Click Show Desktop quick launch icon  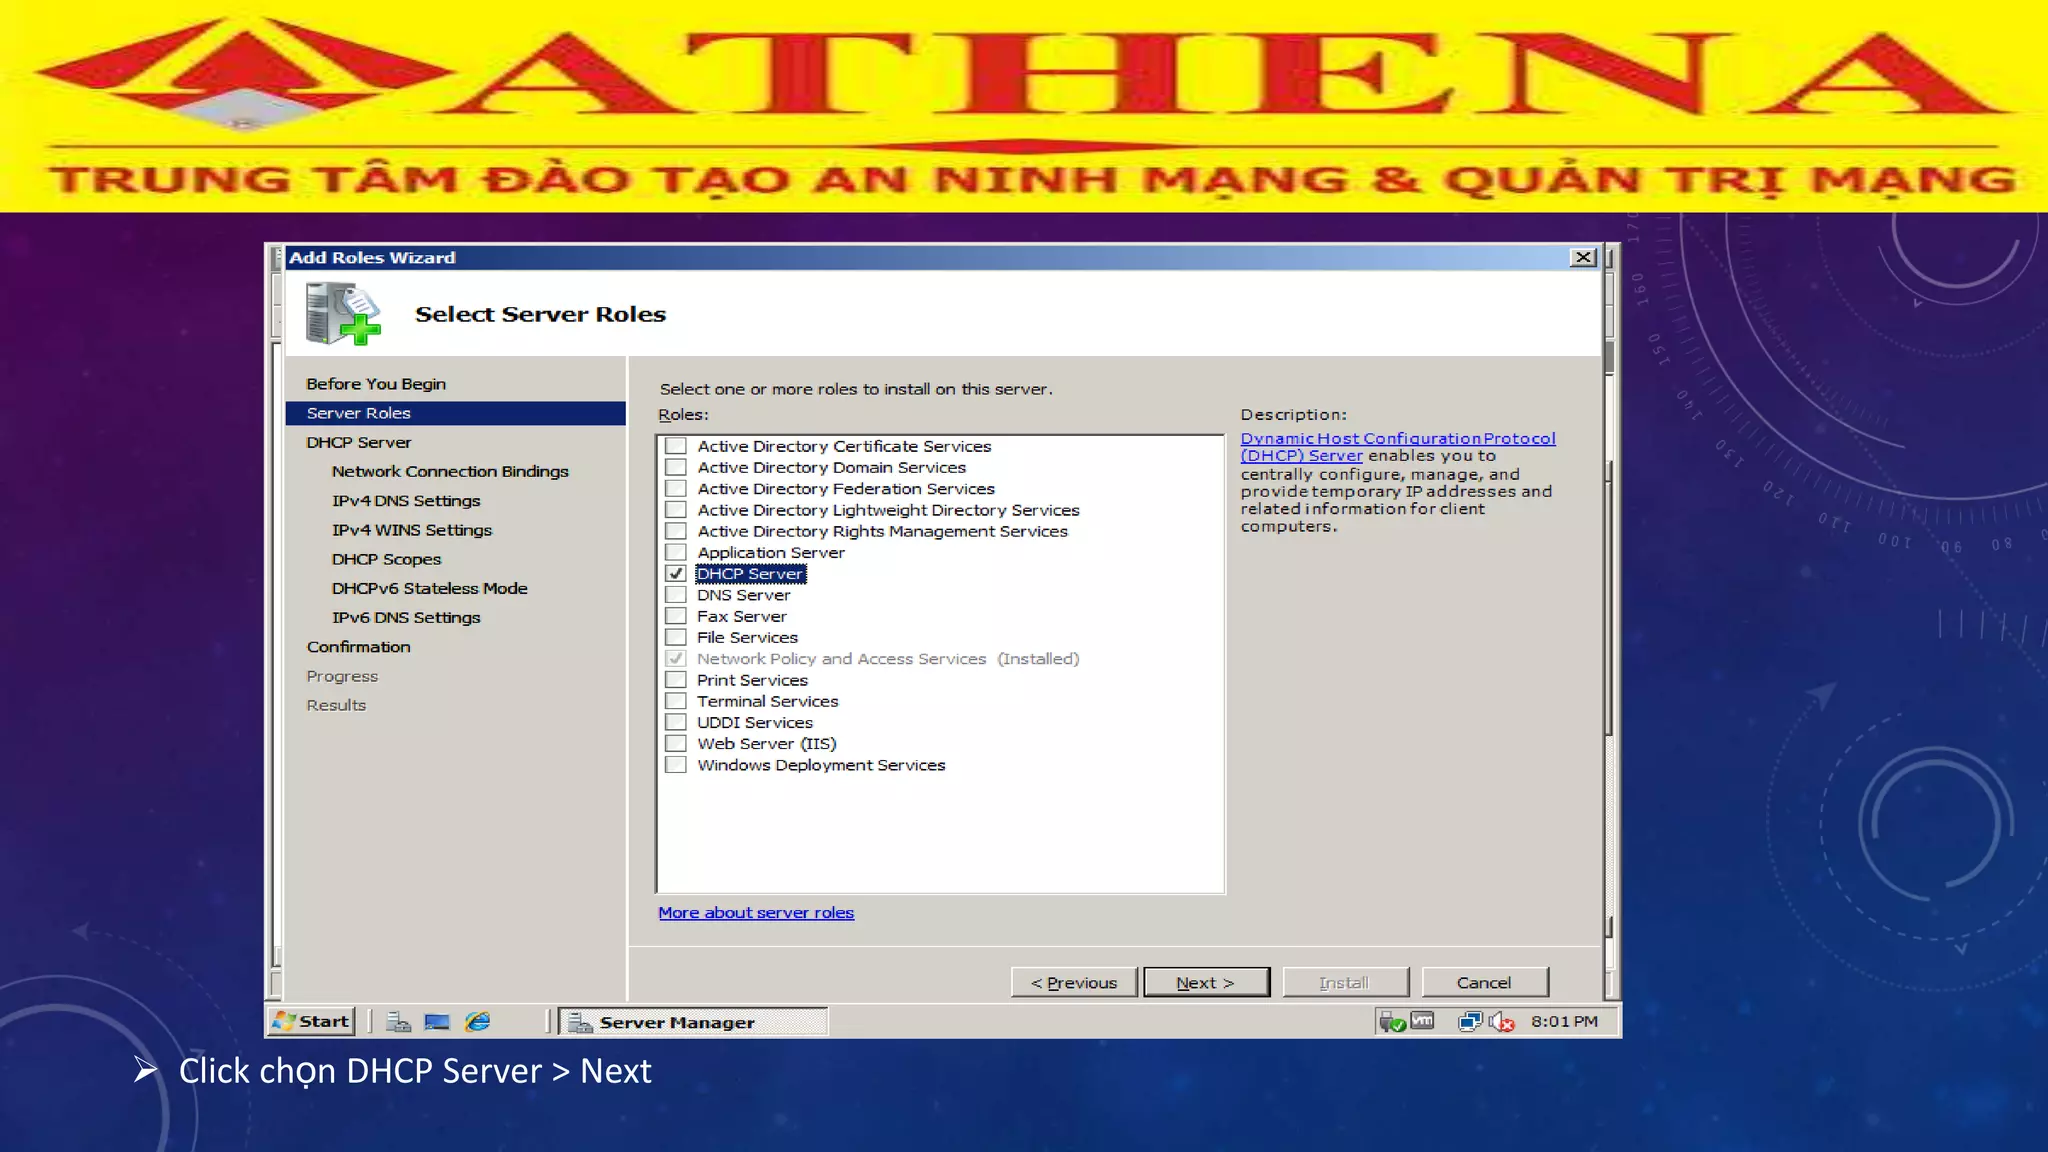(x=437, y=1021)
